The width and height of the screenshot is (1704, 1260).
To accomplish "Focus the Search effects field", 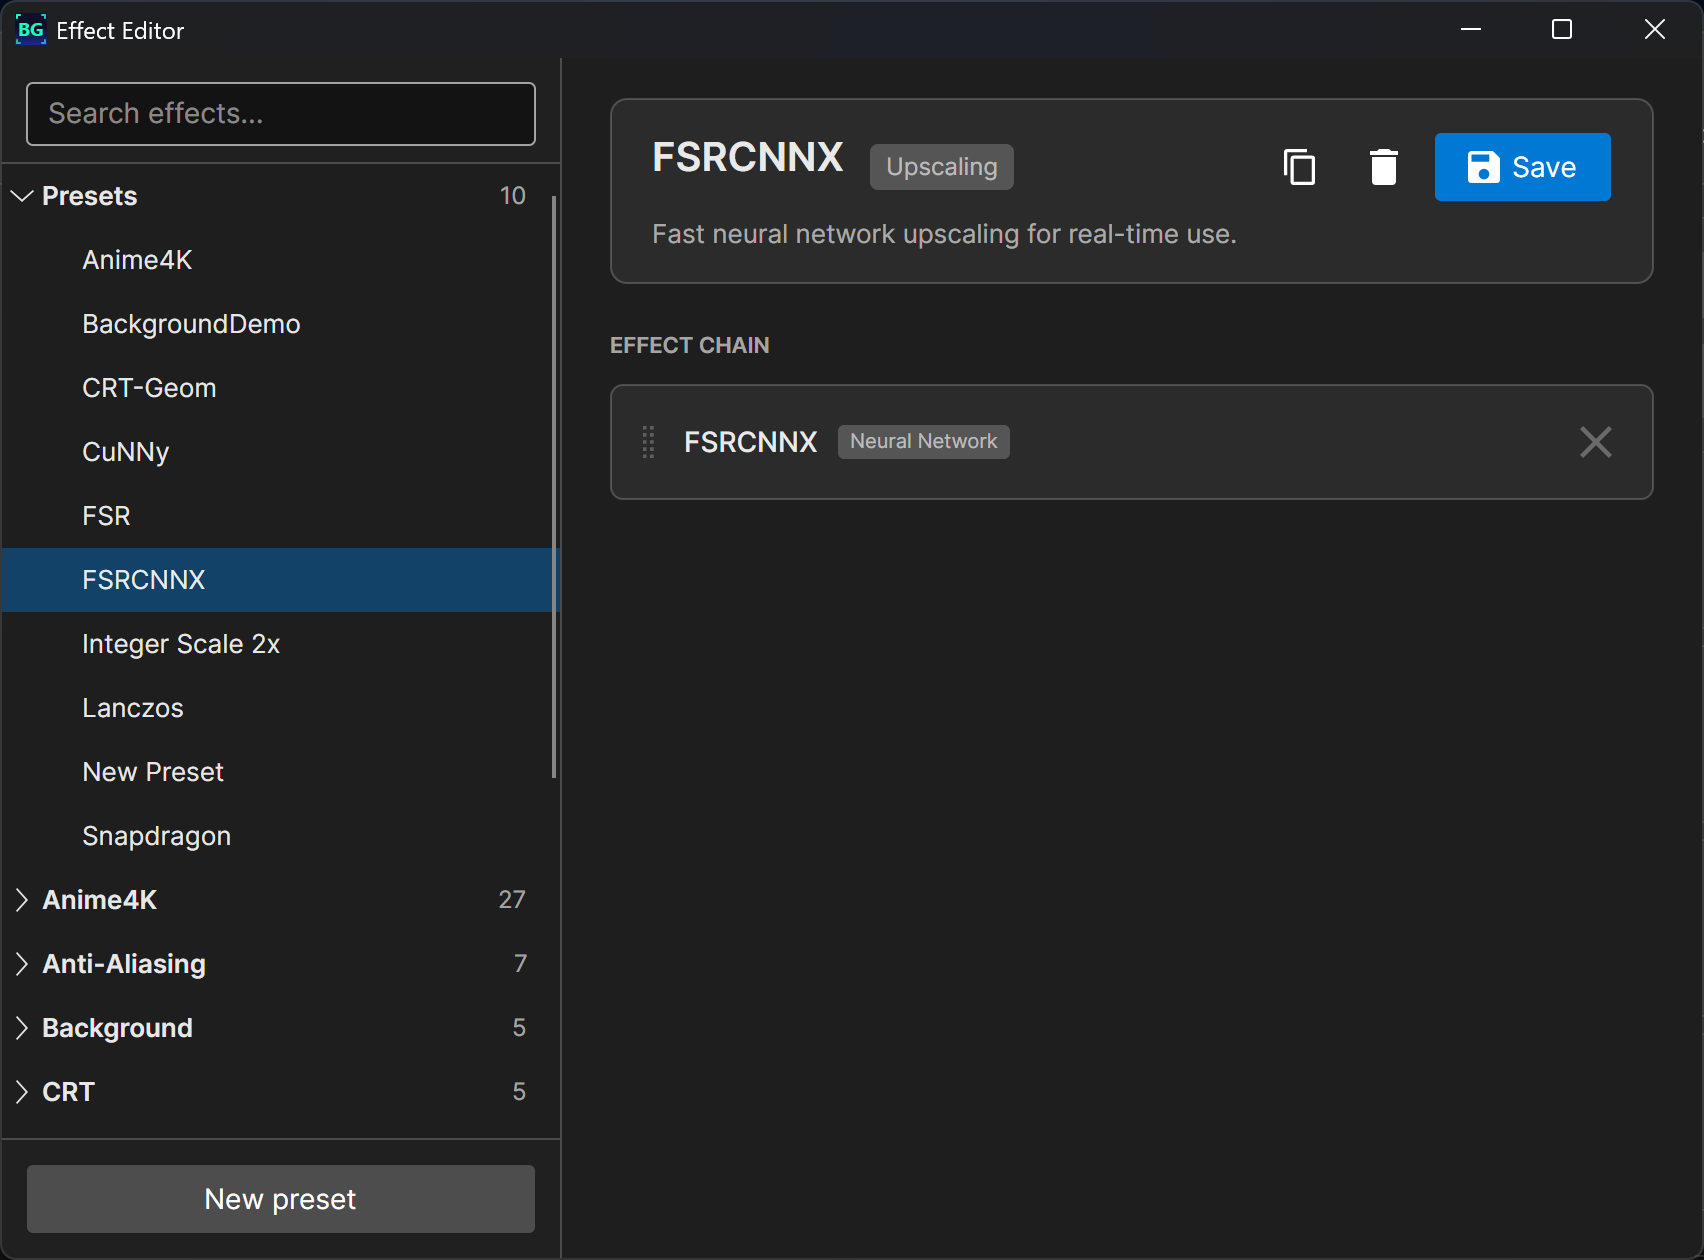I will point(281,114).
